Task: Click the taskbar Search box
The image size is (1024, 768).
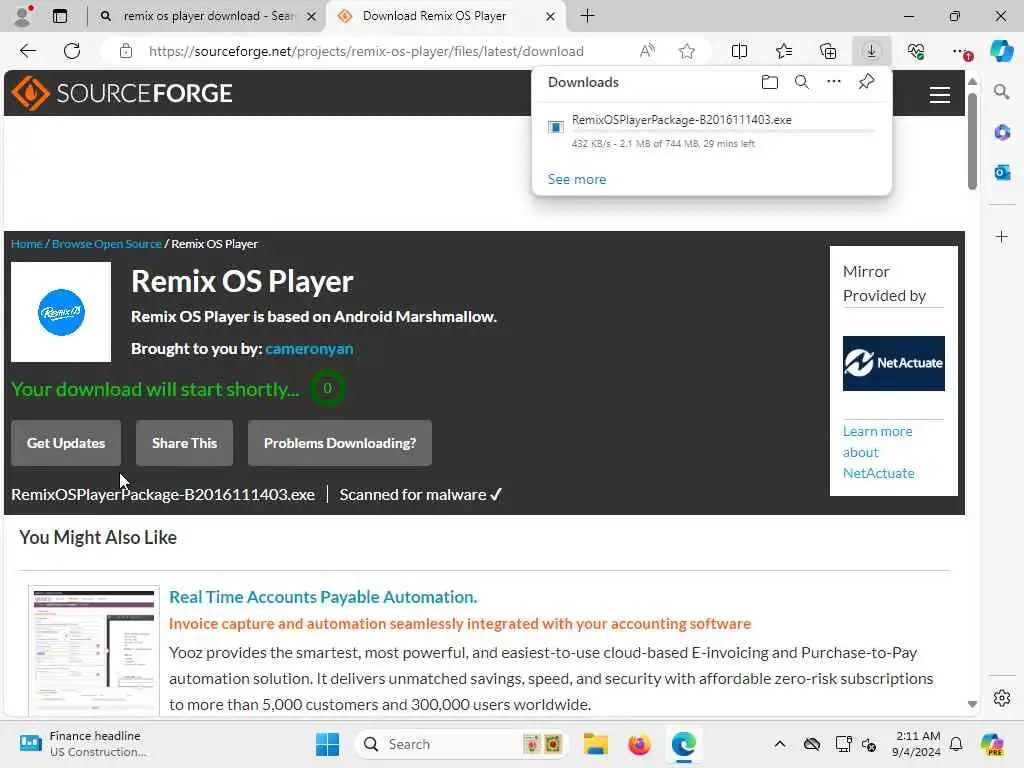Action: coord(461,744)
